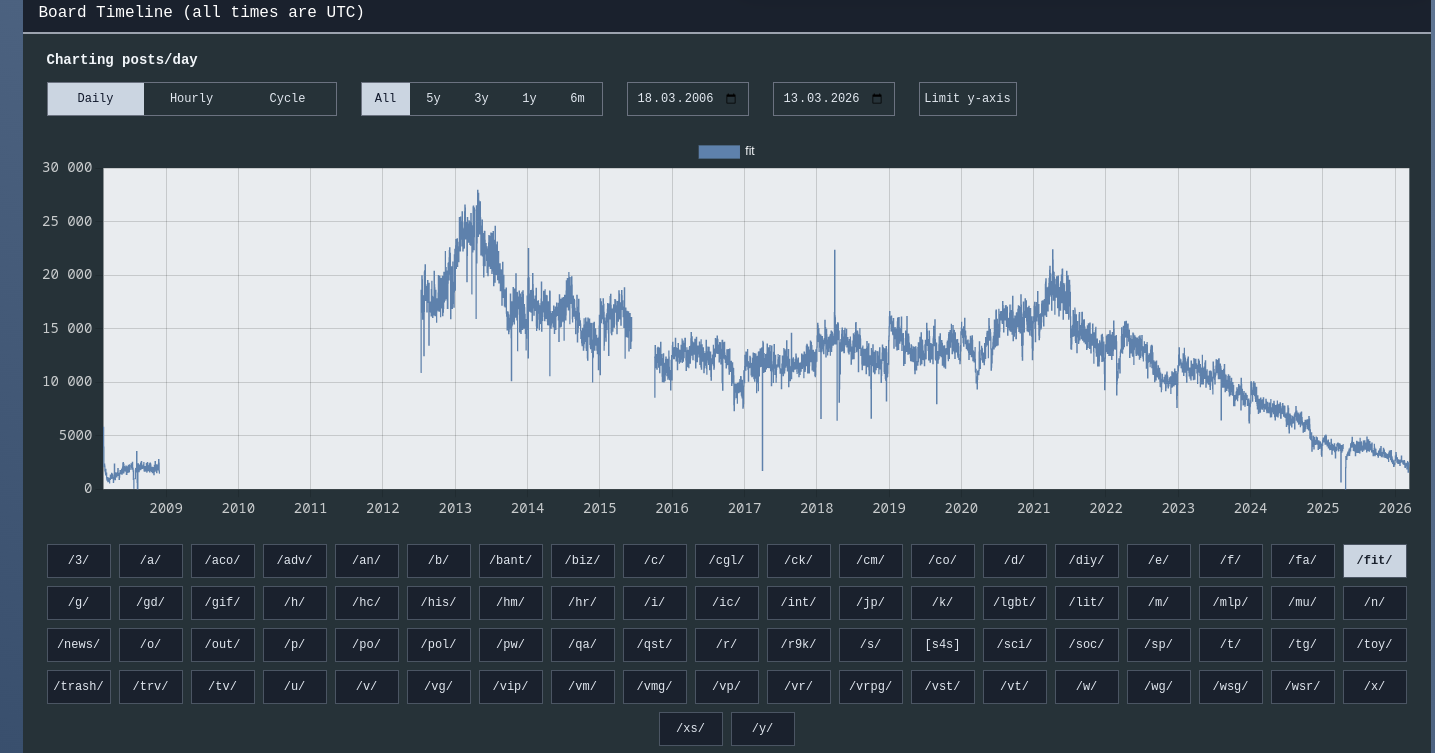Load the /soc/ board chart
The image size is (1435, 753).
(x=1087, y=645)
